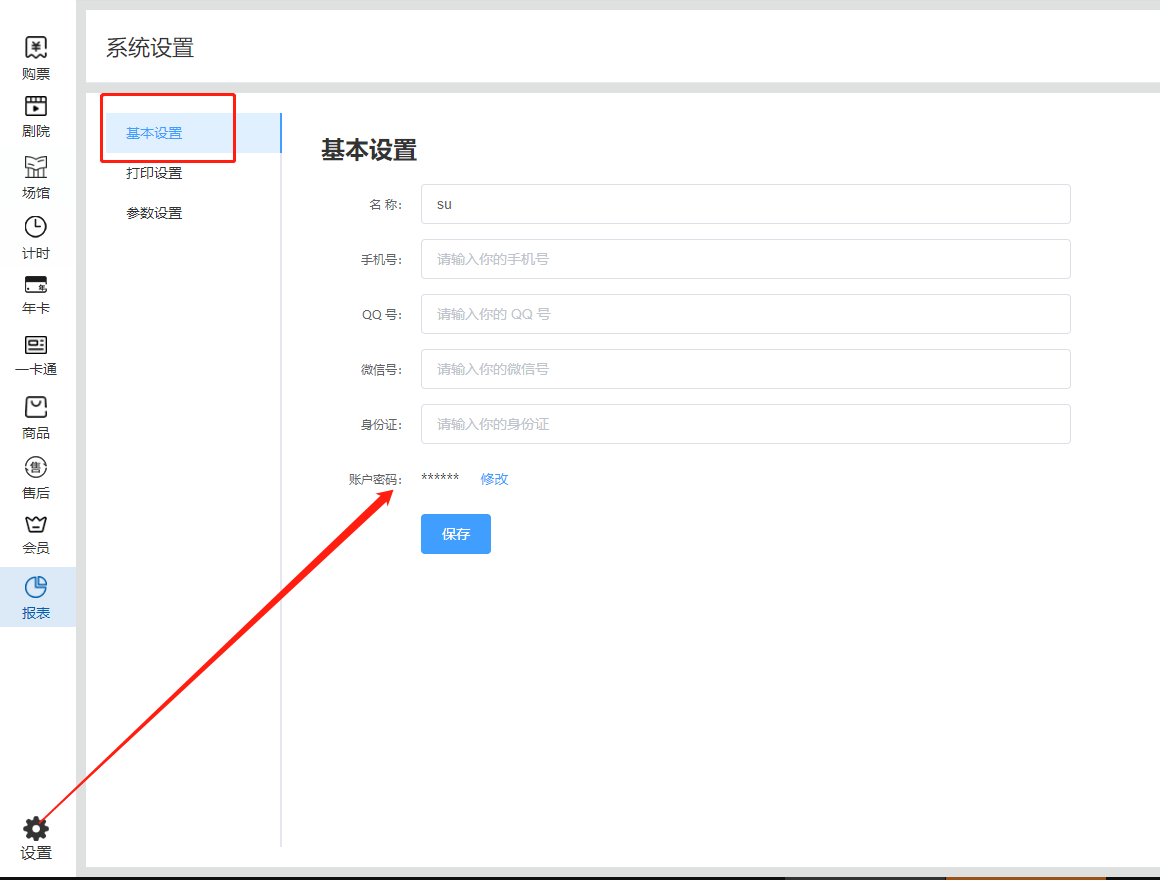Image resolution: width=1160 pixels, height=880 pixels.
Task: Select the 一卡通 card icon
Action: 36,345
